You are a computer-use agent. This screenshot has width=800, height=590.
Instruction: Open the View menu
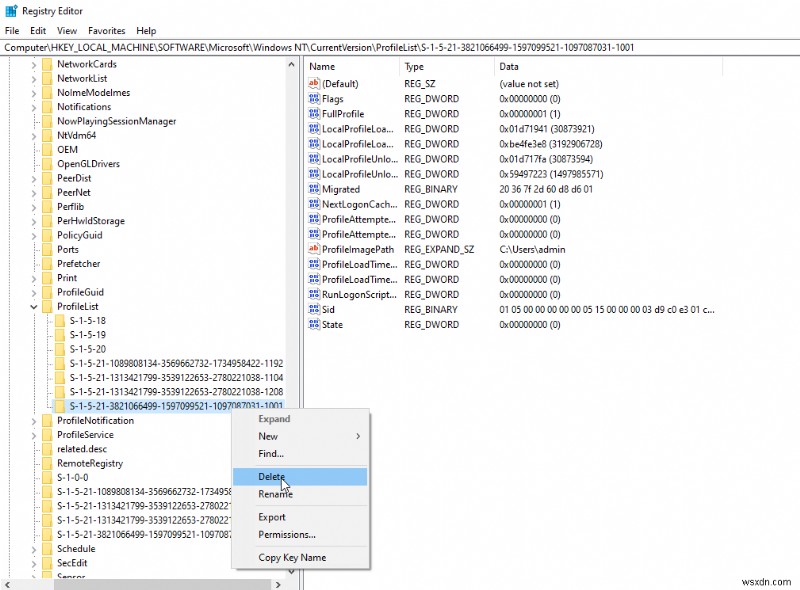pyautogui.click(x=66, y=30)
